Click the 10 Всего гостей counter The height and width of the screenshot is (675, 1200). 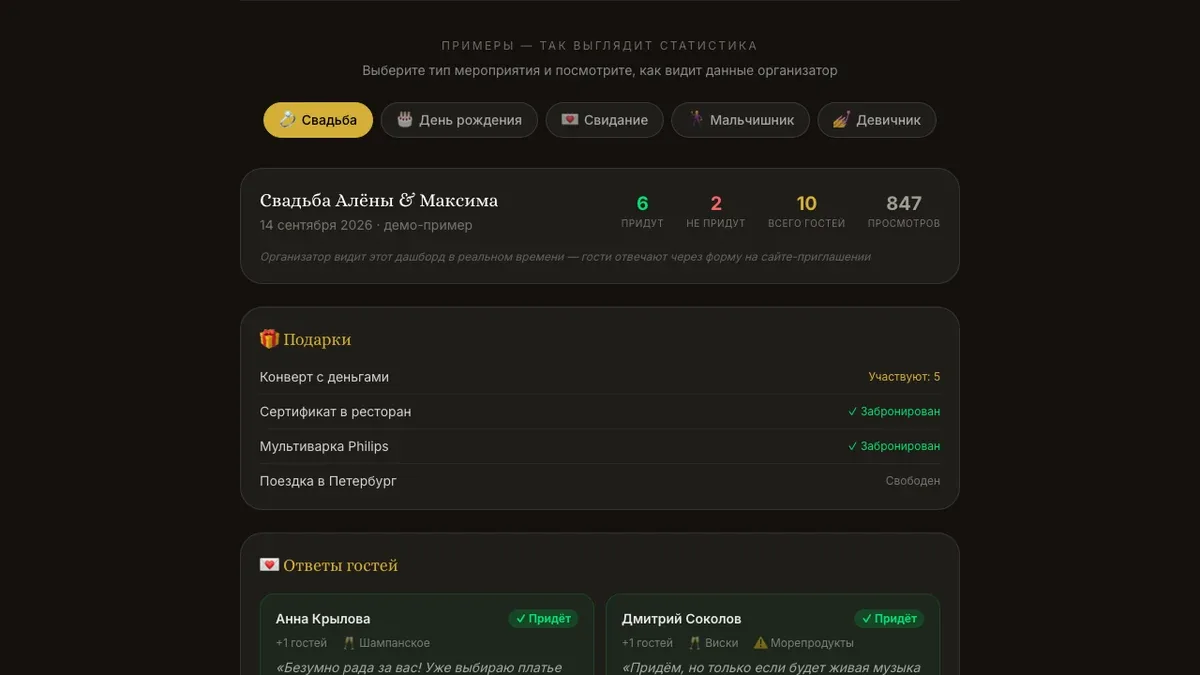(x=806, y=212)
